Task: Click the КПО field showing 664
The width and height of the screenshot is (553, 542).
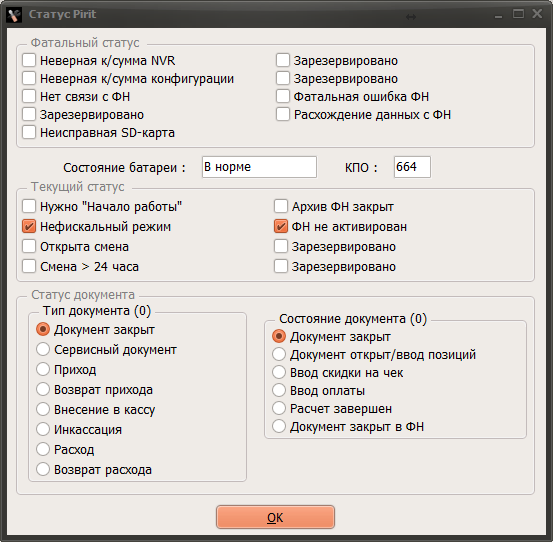Action: pos(412,167)
